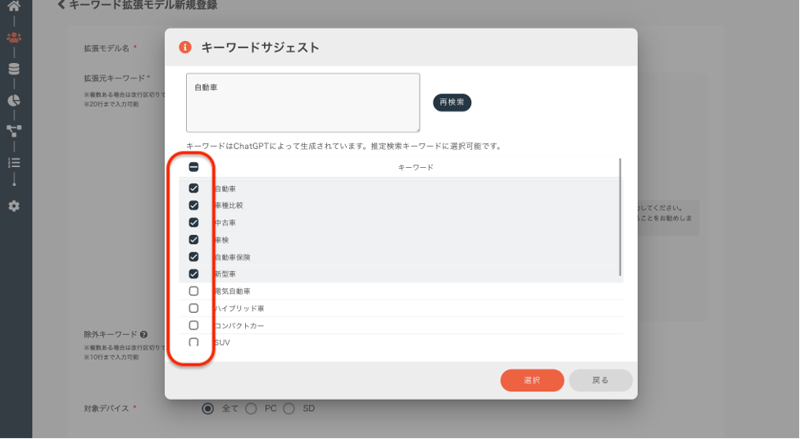Open the settings gear in the sidebar
This screenshot has width=800, height=439.
coord(14,206)
